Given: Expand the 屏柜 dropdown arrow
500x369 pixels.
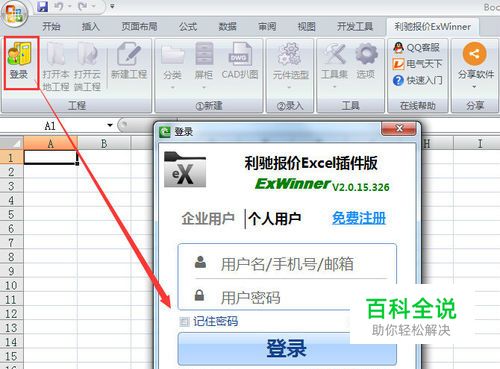Looking at the screenshot, I should (204, 87).
